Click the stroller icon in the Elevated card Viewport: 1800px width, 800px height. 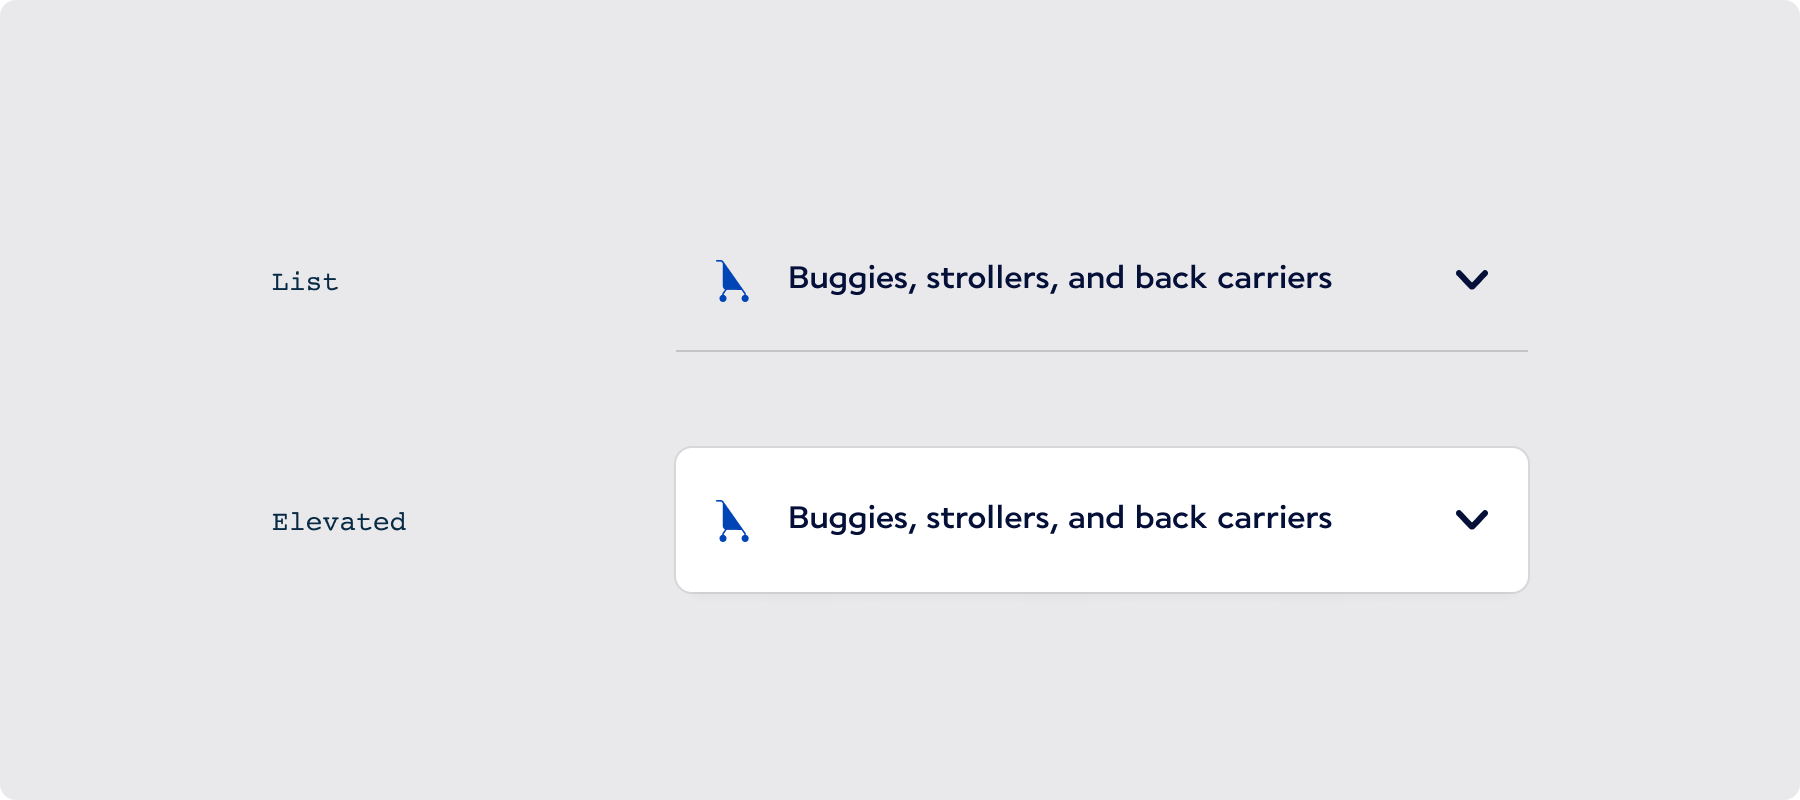pyautogui.click(x=732, y=520)
